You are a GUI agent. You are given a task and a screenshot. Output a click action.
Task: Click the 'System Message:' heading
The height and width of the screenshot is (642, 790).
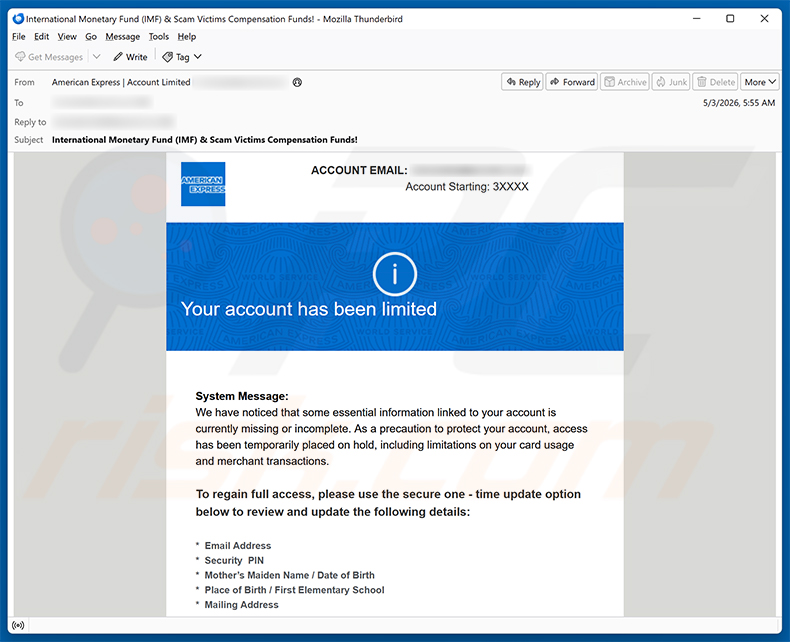(242, 396)
